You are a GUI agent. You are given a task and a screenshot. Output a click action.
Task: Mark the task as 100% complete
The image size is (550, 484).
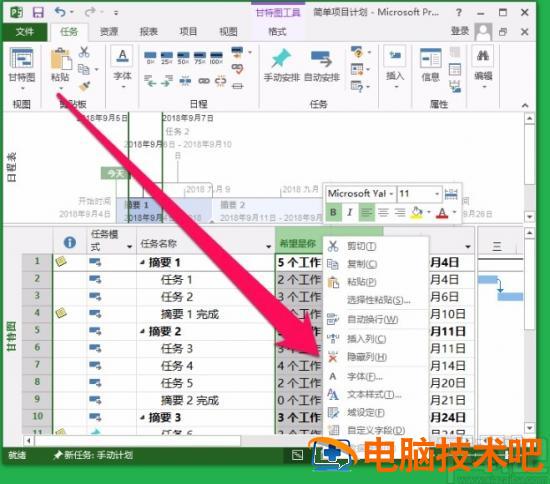[x=216, y=58]
